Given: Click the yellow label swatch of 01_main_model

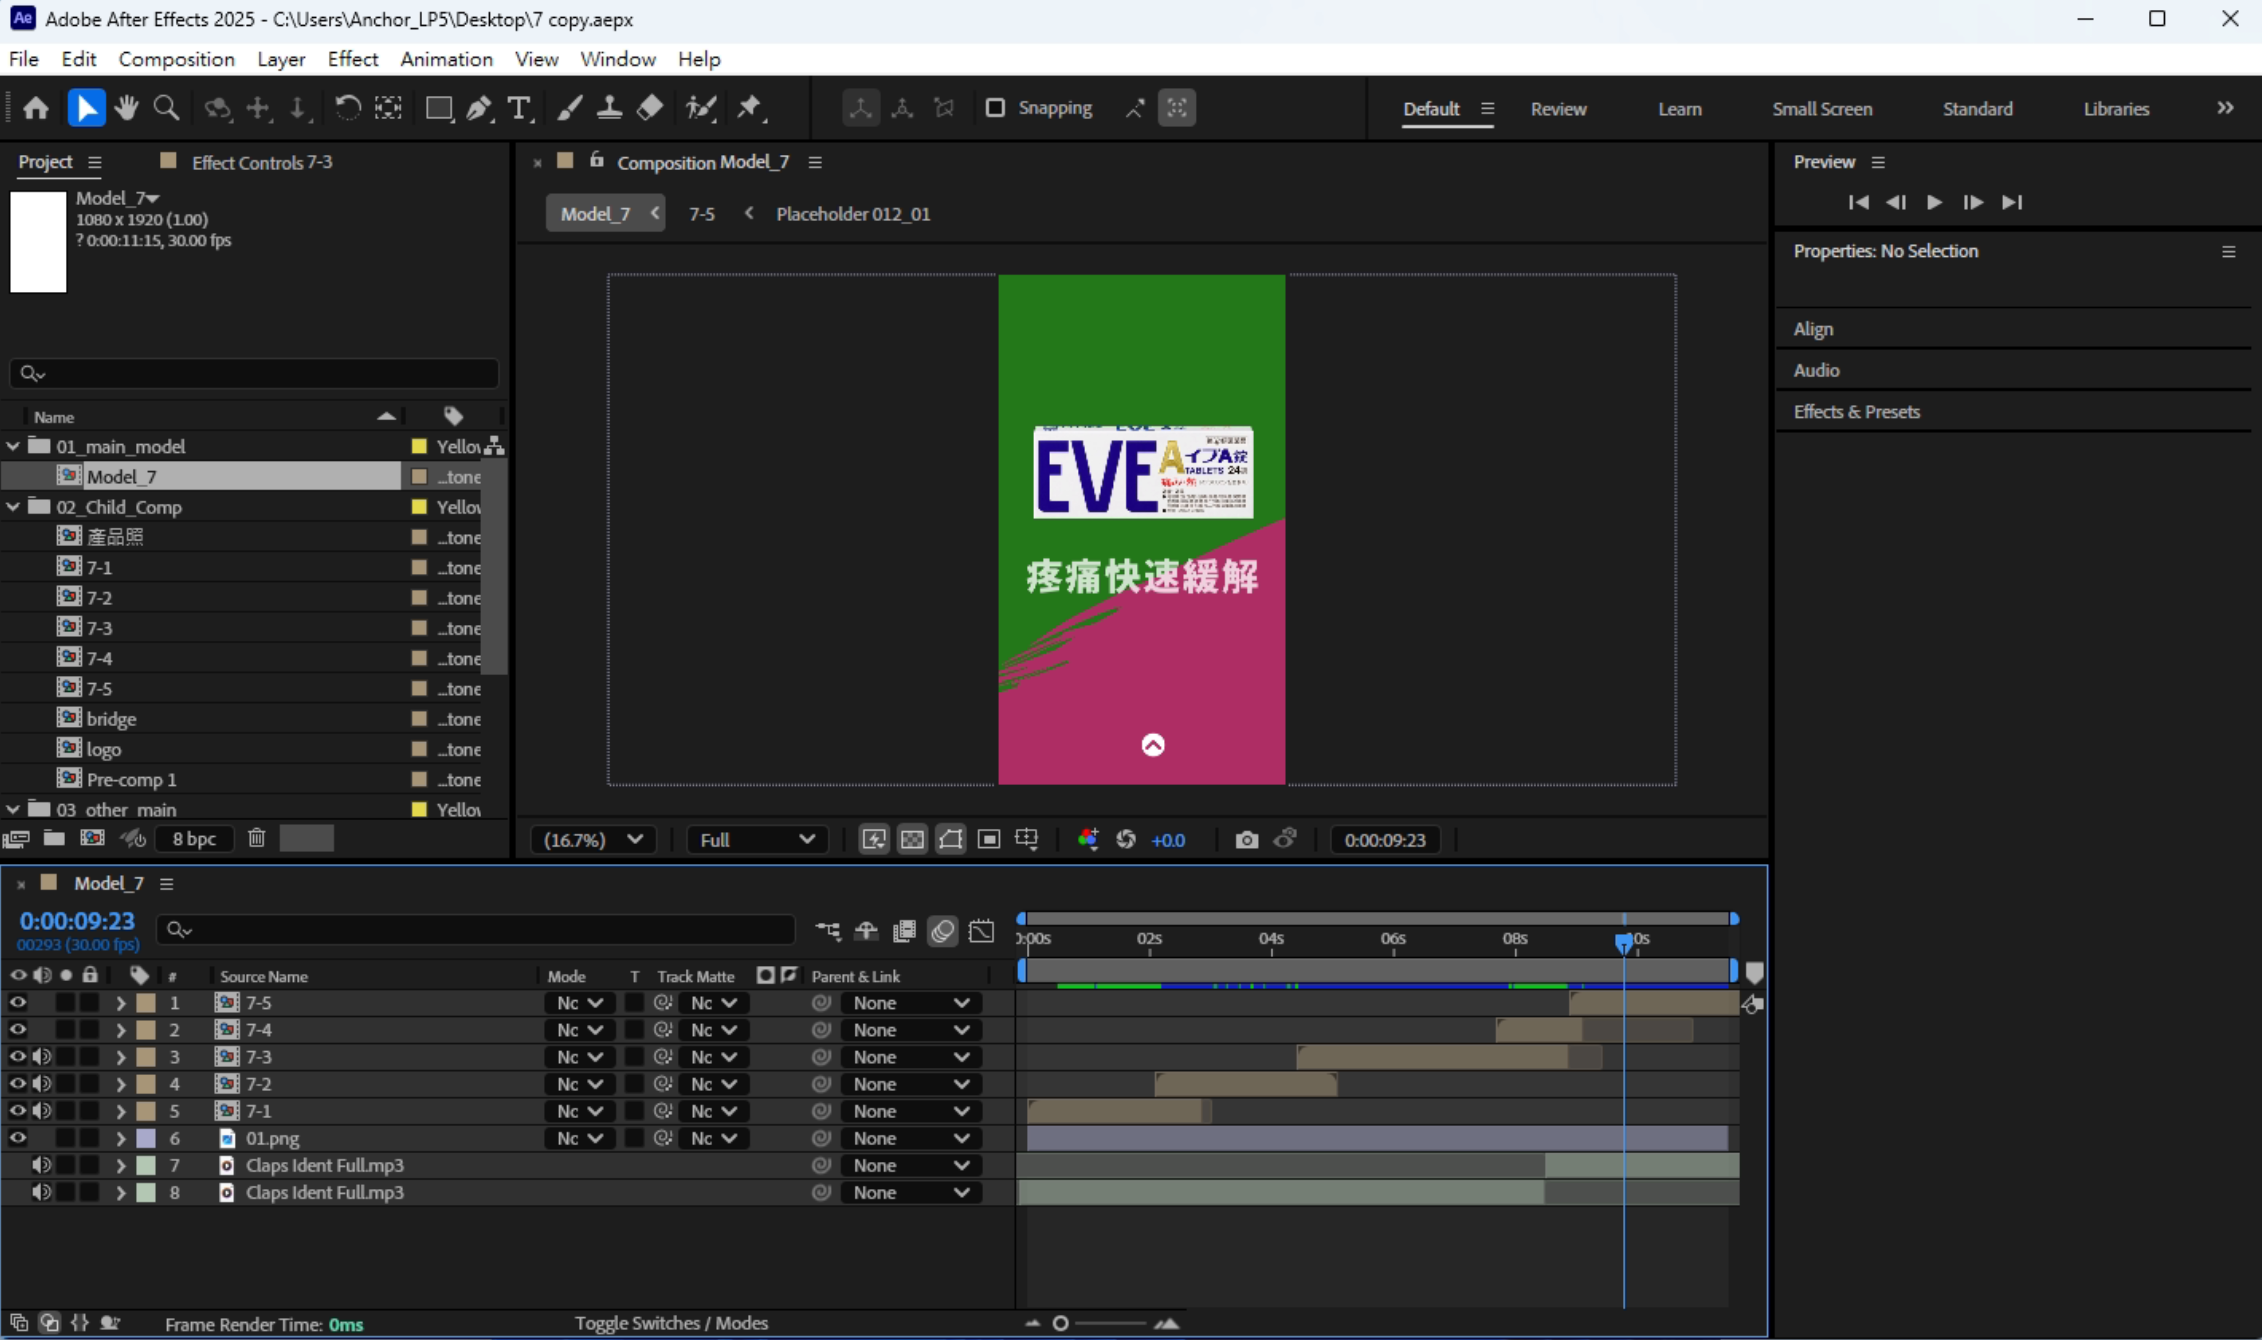Looking at the screenshot, I should click(419, 446).
